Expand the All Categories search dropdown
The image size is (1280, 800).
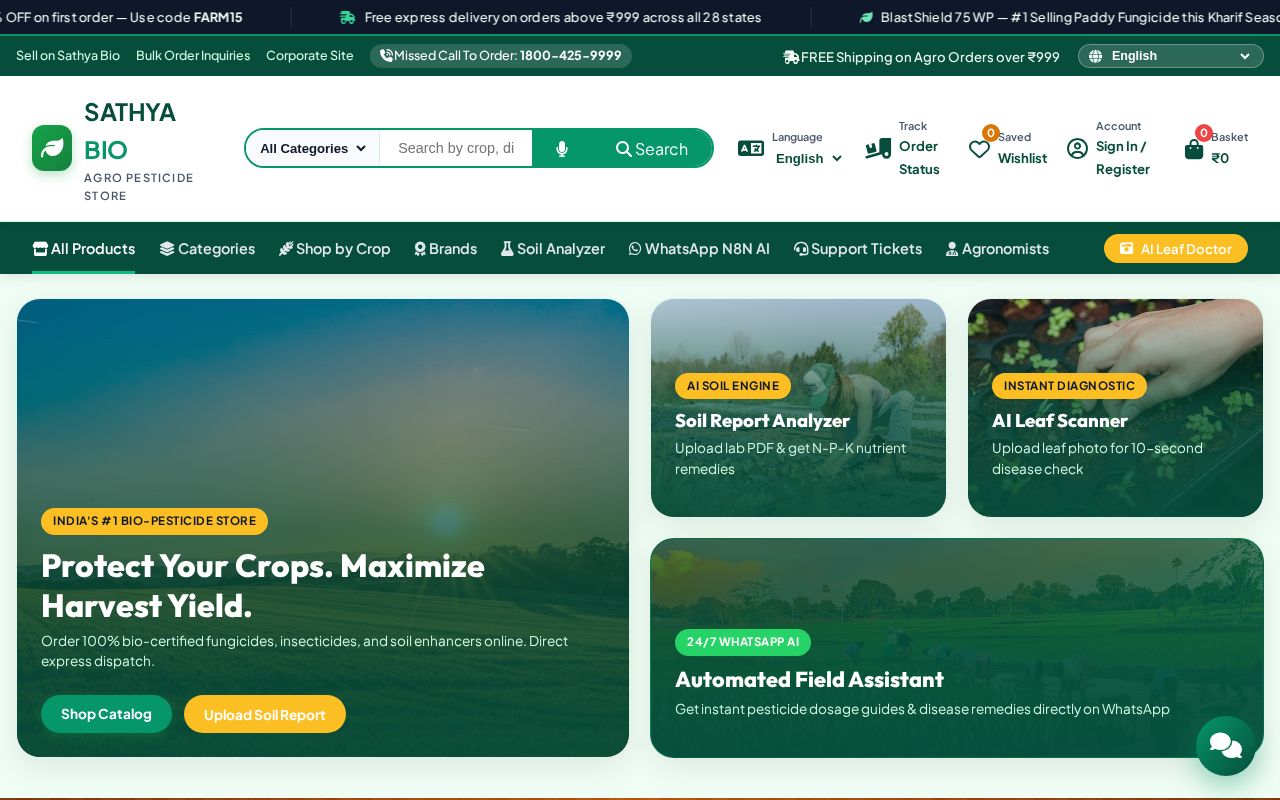point(313,148)
